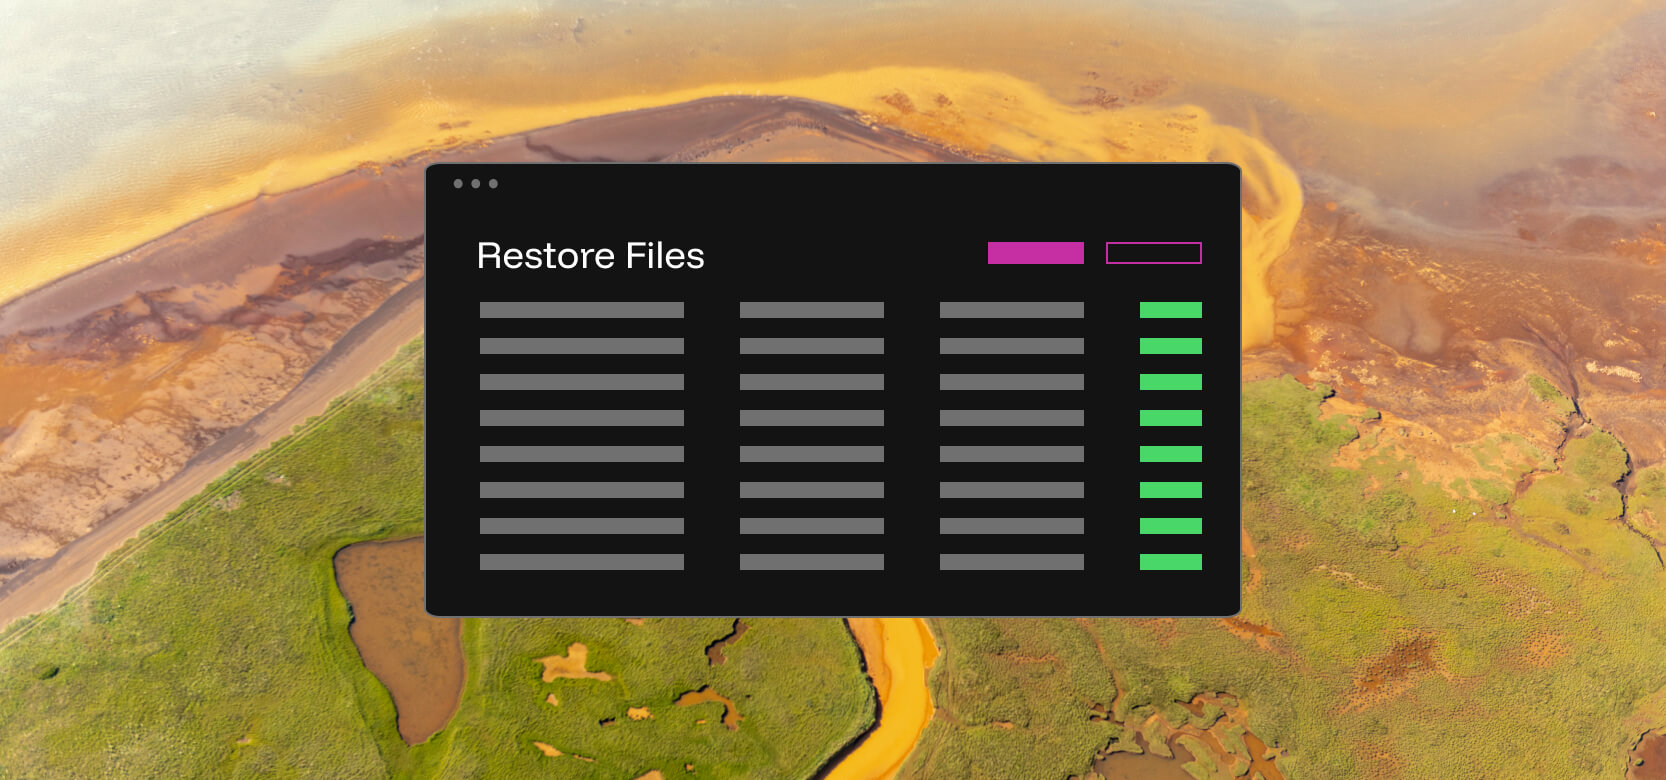1666x780 pixels.
Task: Click the Restore Files heading
Action: [x=590, y=256]
